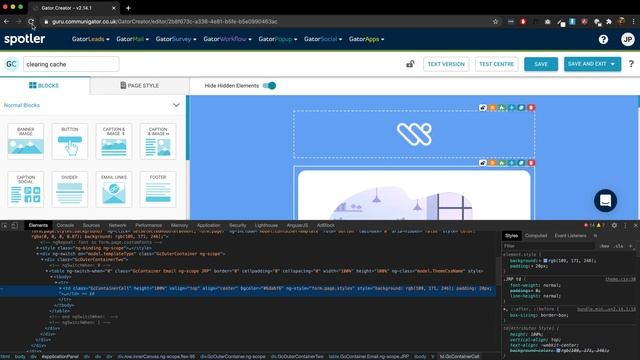
Task: Click the campaign name field 'clearing cache'
Action: 71,64
